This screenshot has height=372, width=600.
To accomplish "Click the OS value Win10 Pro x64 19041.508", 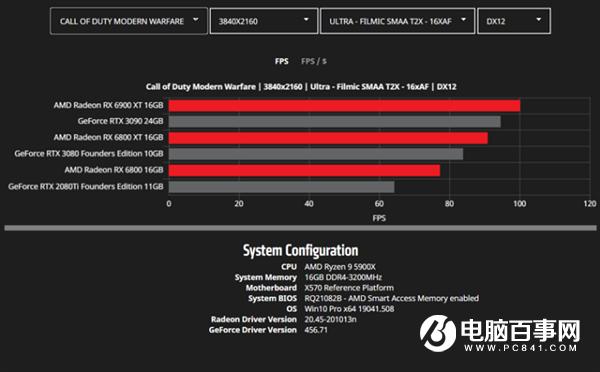I will 349,309.
